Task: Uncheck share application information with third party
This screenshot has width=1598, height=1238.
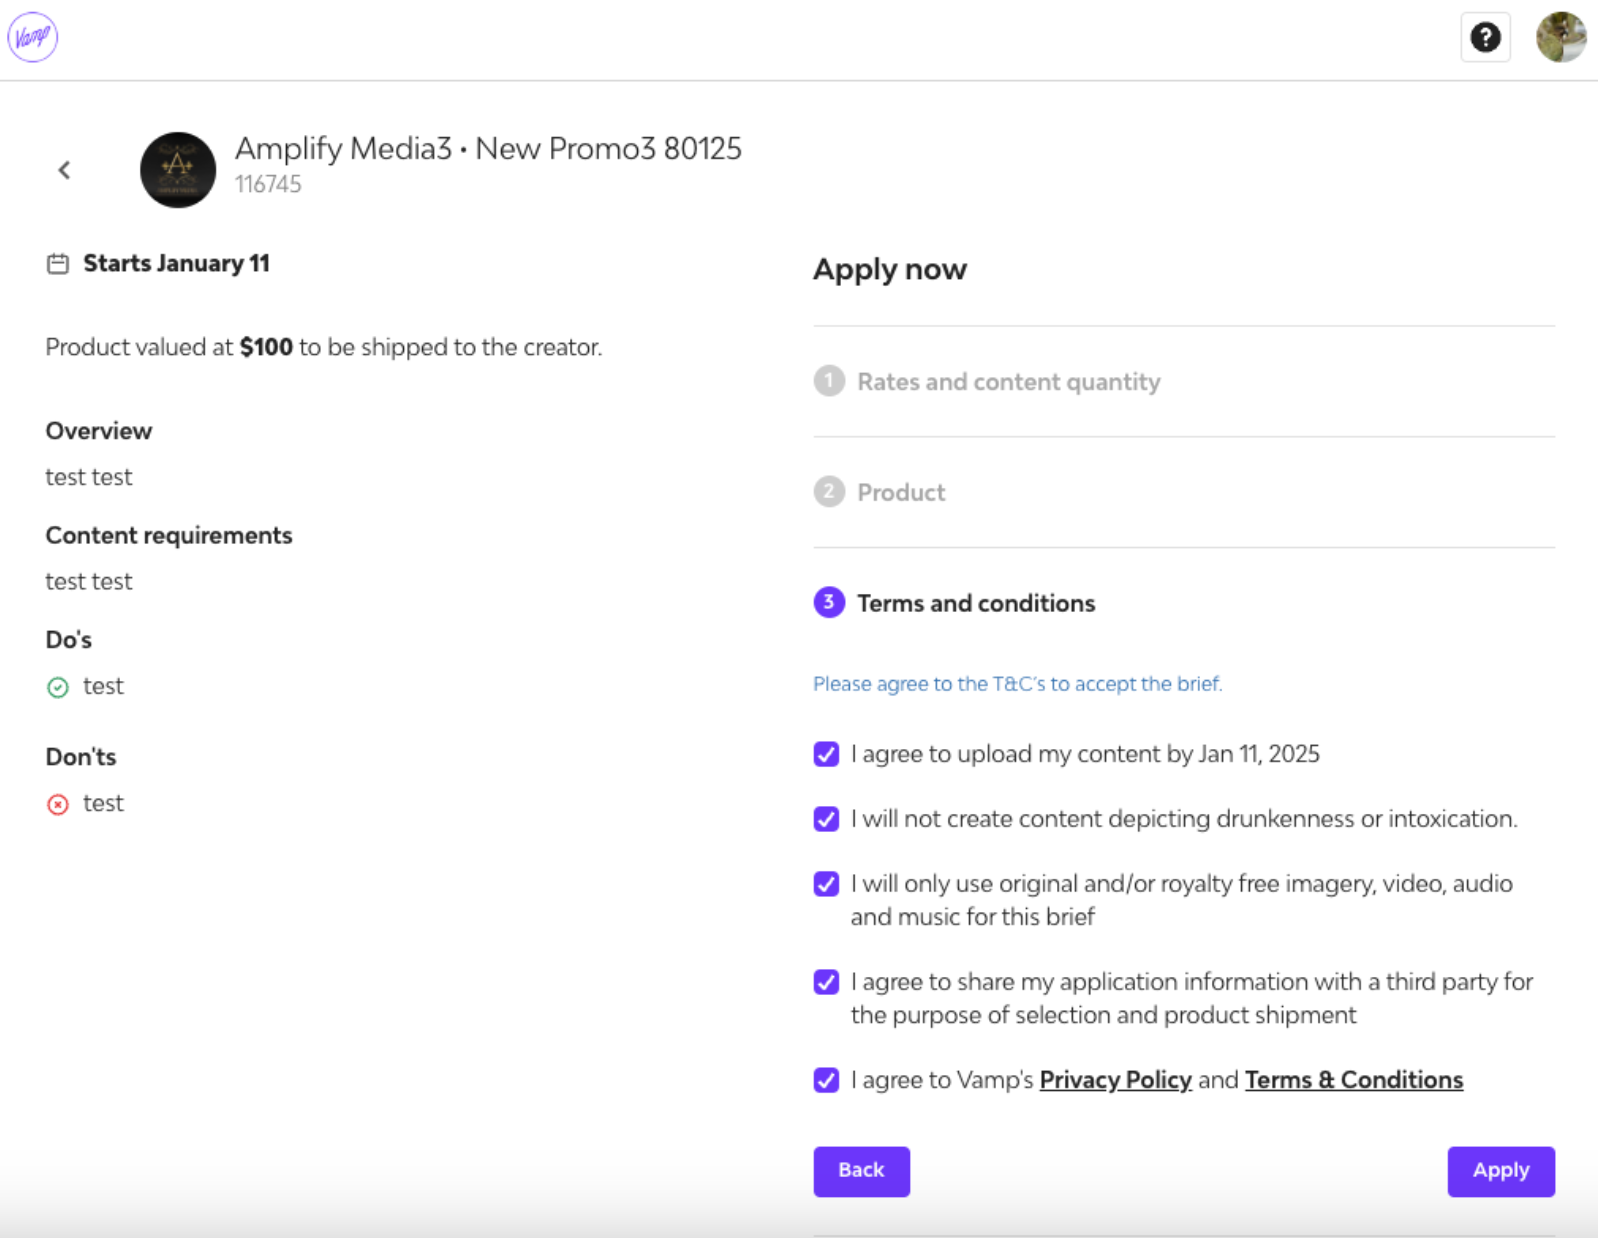Action: tap(826, 982)
